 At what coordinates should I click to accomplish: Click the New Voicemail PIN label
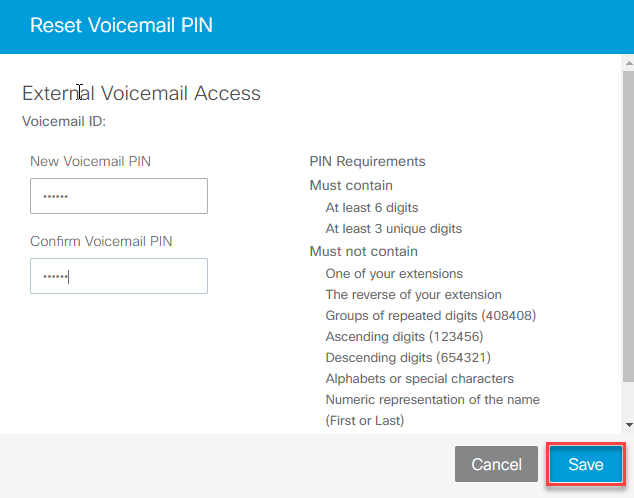click(x=91, y=161)
